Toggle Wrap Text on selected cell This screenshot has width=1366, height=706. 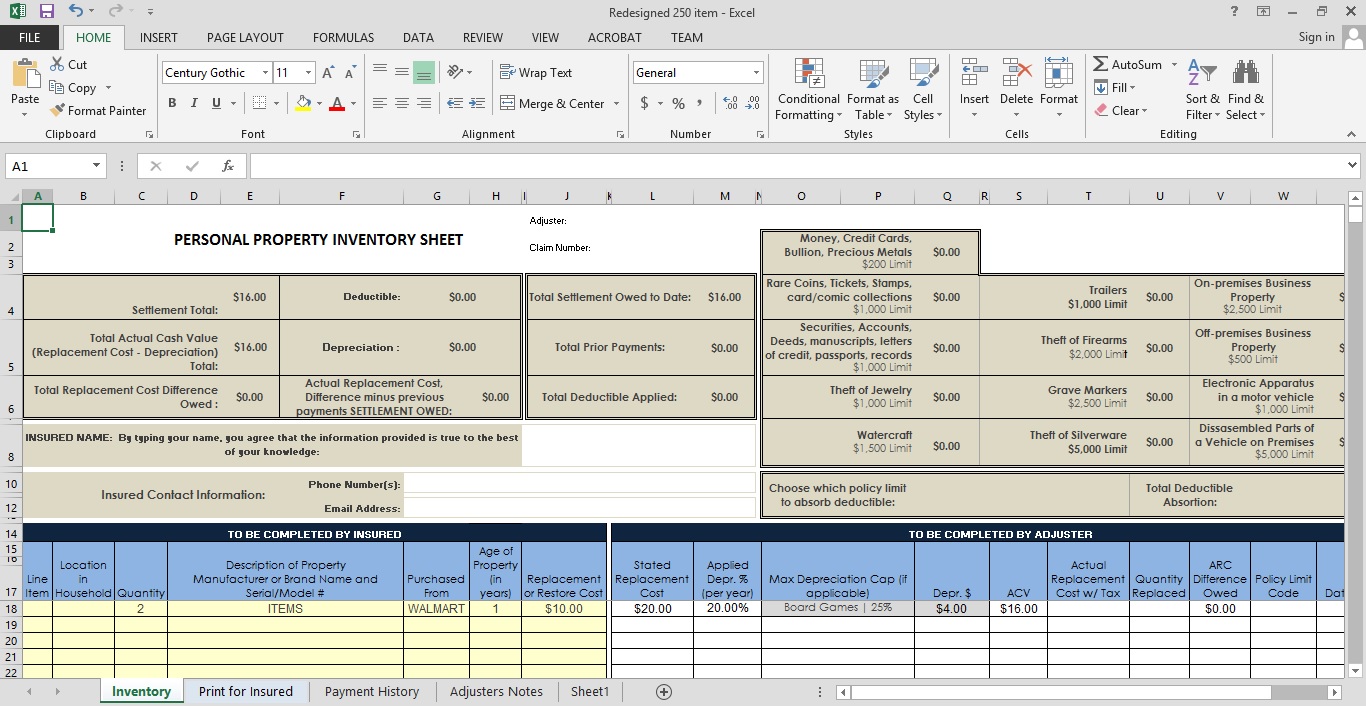point(535,73)
